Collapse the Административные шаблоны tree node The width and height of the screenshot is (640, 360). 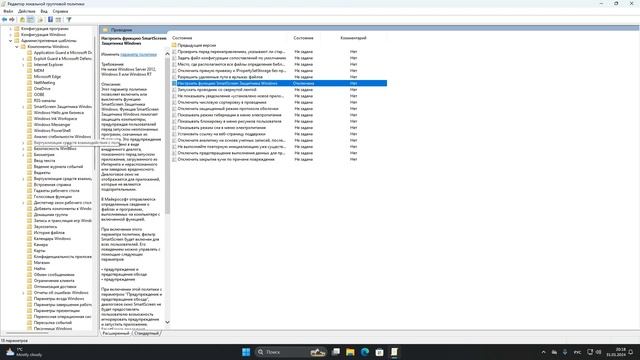[x=11, y=41]
